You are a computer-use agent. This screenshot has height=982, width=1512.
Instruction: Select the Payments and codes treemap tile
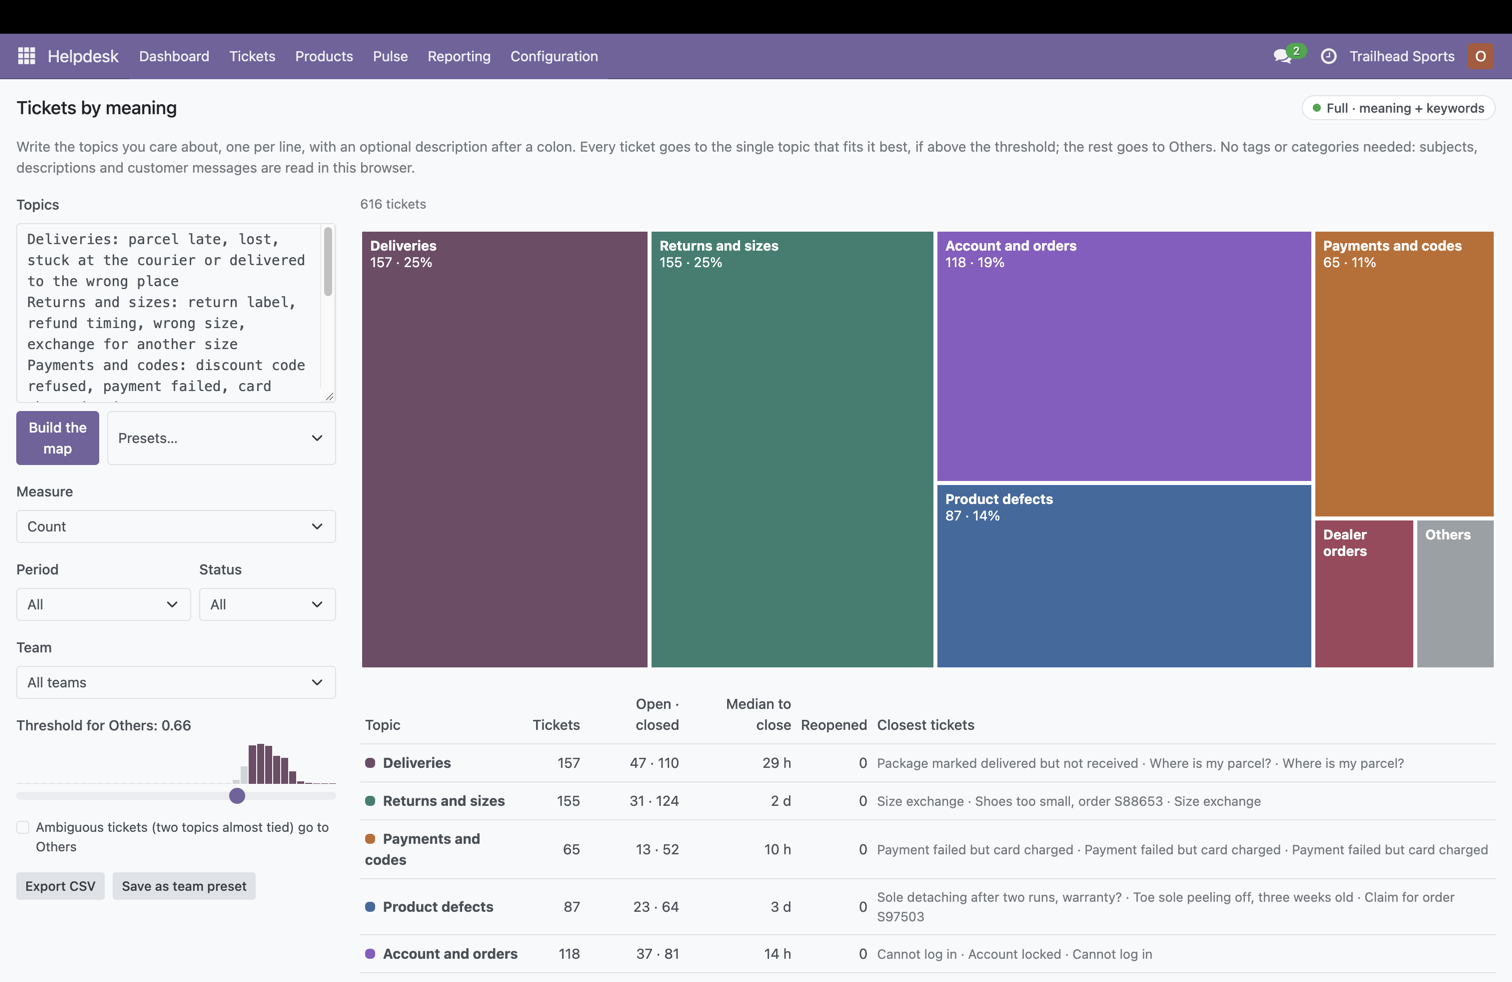point(1404,374)
